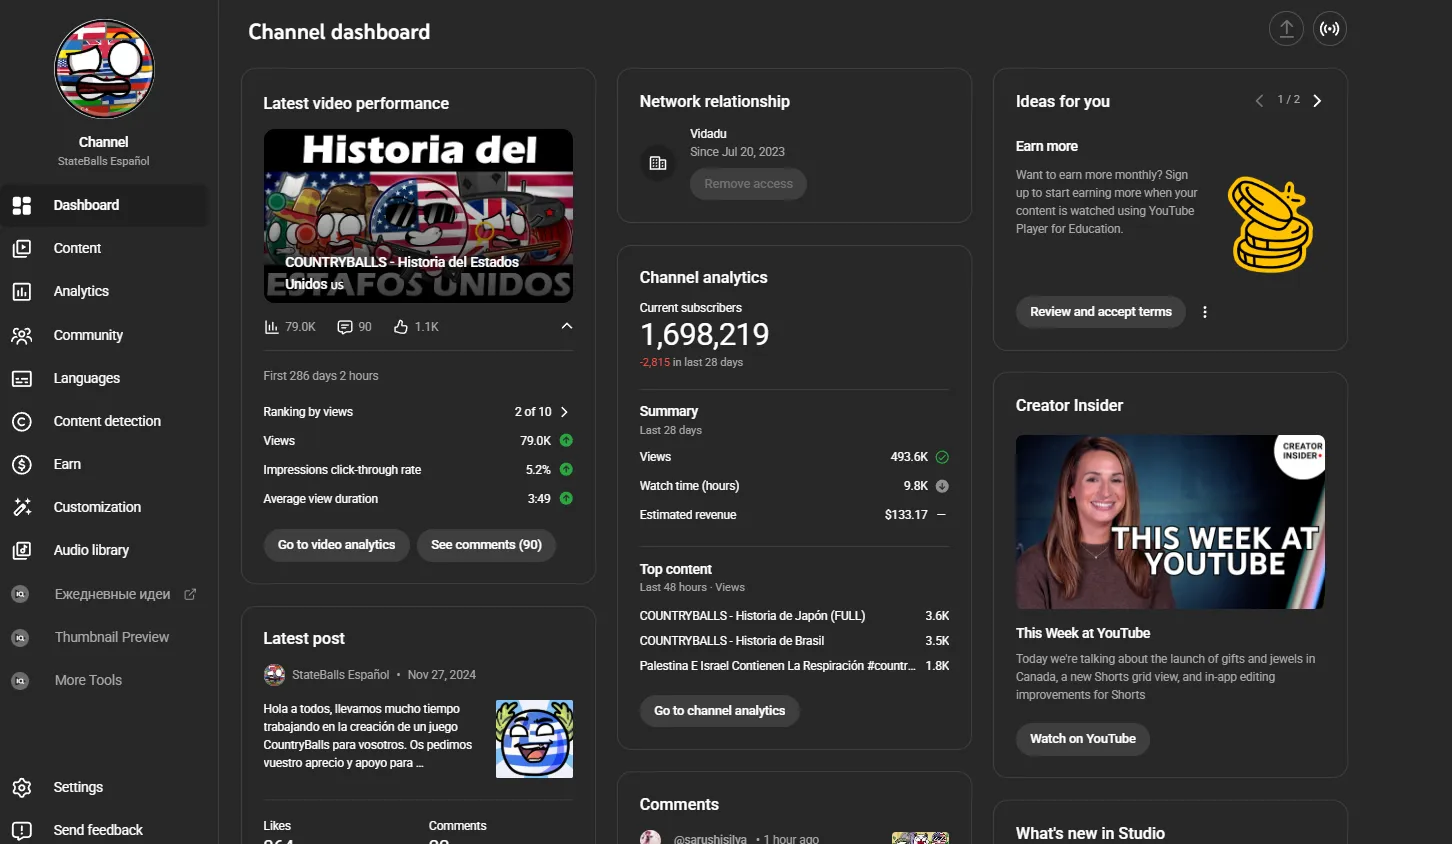Image resolution: width=1452 pixels, height=844 pixels.
Task: Open the three-dot menu on Ideas card
Action: 1205,312
